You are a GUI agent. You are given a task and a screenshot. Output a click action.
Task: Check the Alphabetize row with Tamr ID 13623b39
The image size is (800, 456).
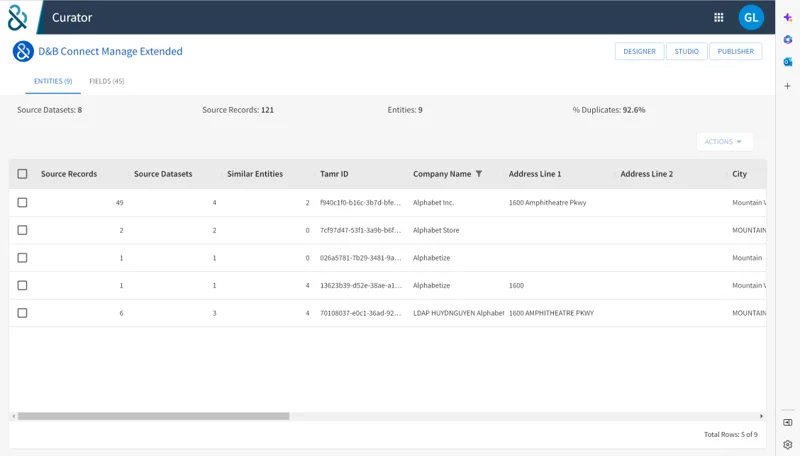click(22, 285)
